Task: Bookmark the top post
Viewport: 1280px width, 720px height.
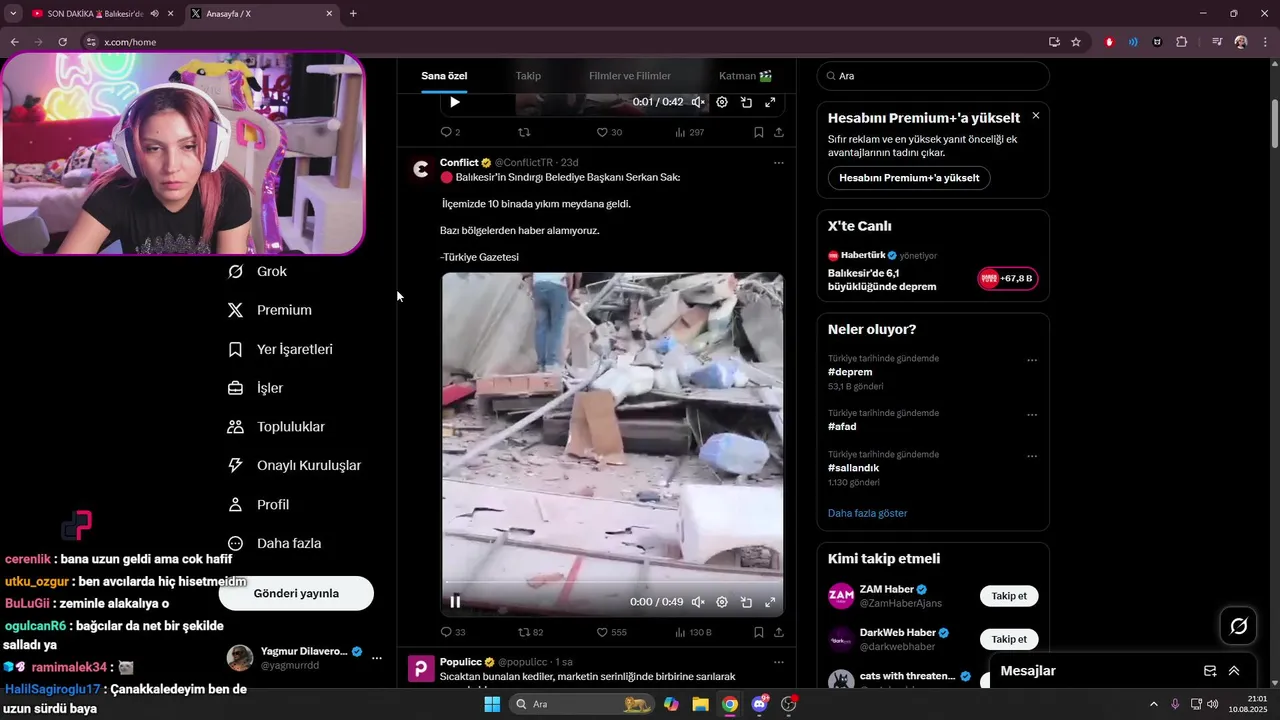Action: 758,132
